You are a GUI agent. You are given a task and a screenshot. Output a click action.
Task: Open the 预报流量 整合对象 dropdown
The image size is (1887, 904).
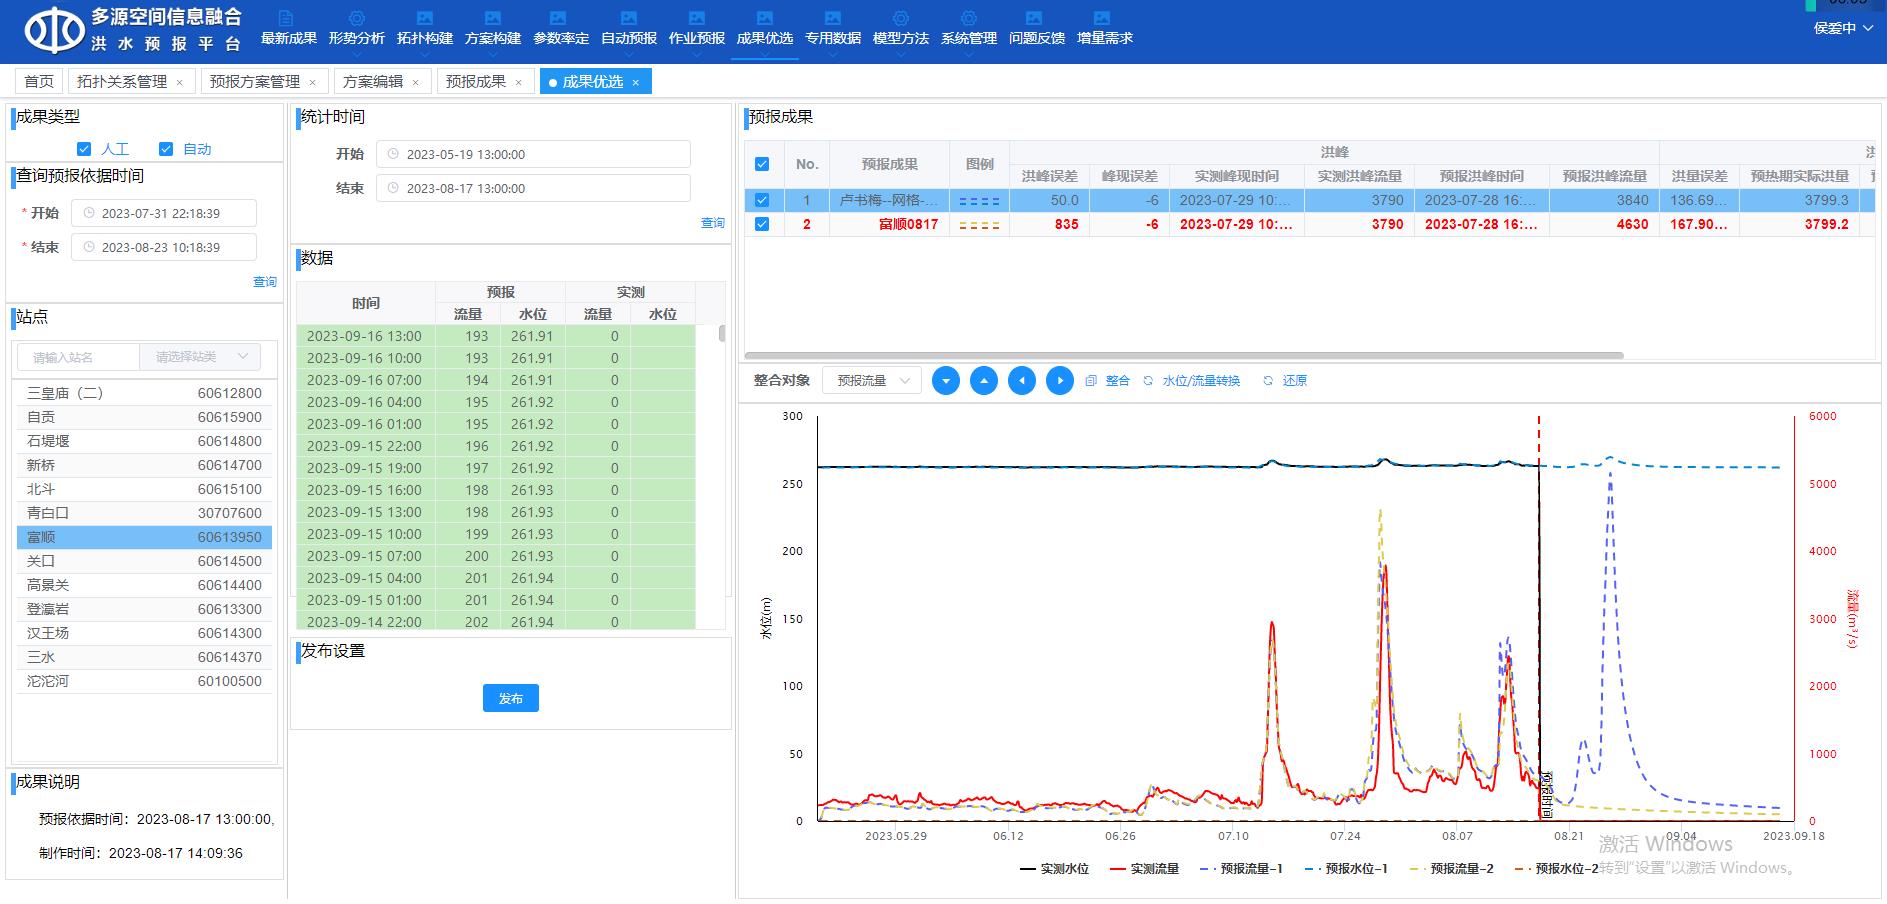872,381
